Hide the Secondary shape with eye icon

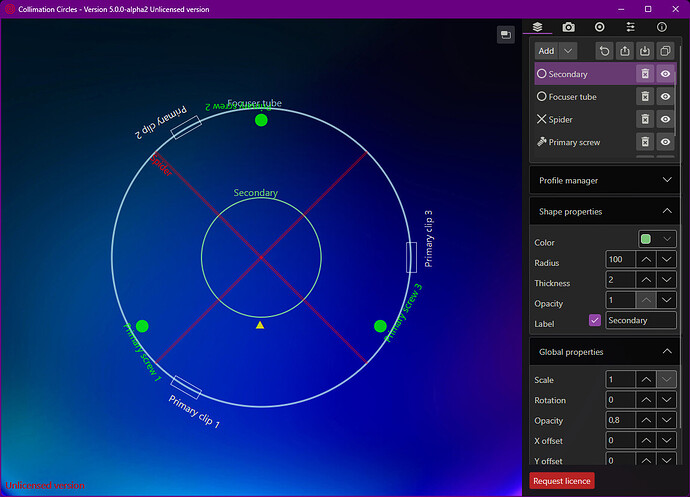[665, 74]
